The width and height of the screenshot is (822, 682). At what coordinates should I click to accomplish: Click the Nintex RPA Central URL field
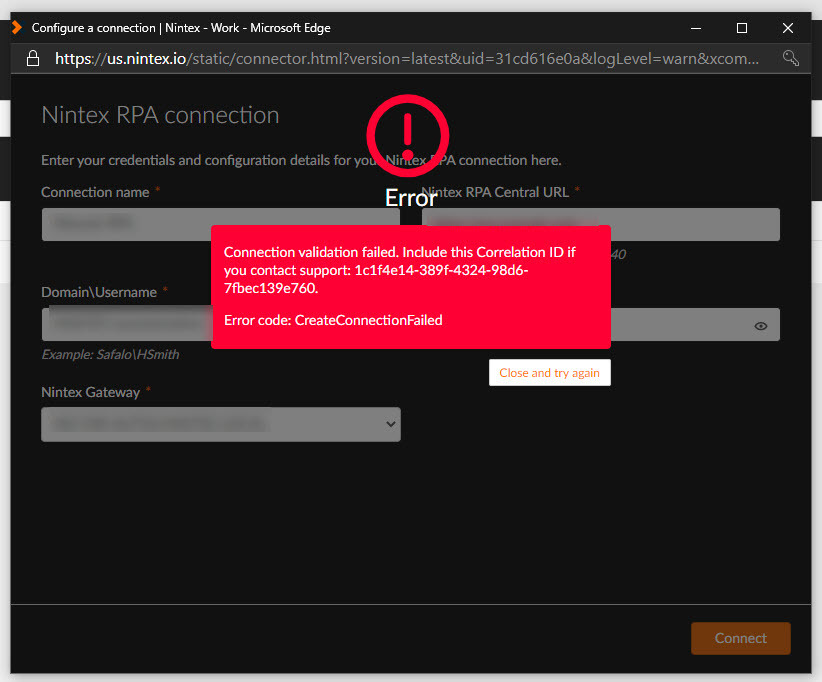coord(601,224)
